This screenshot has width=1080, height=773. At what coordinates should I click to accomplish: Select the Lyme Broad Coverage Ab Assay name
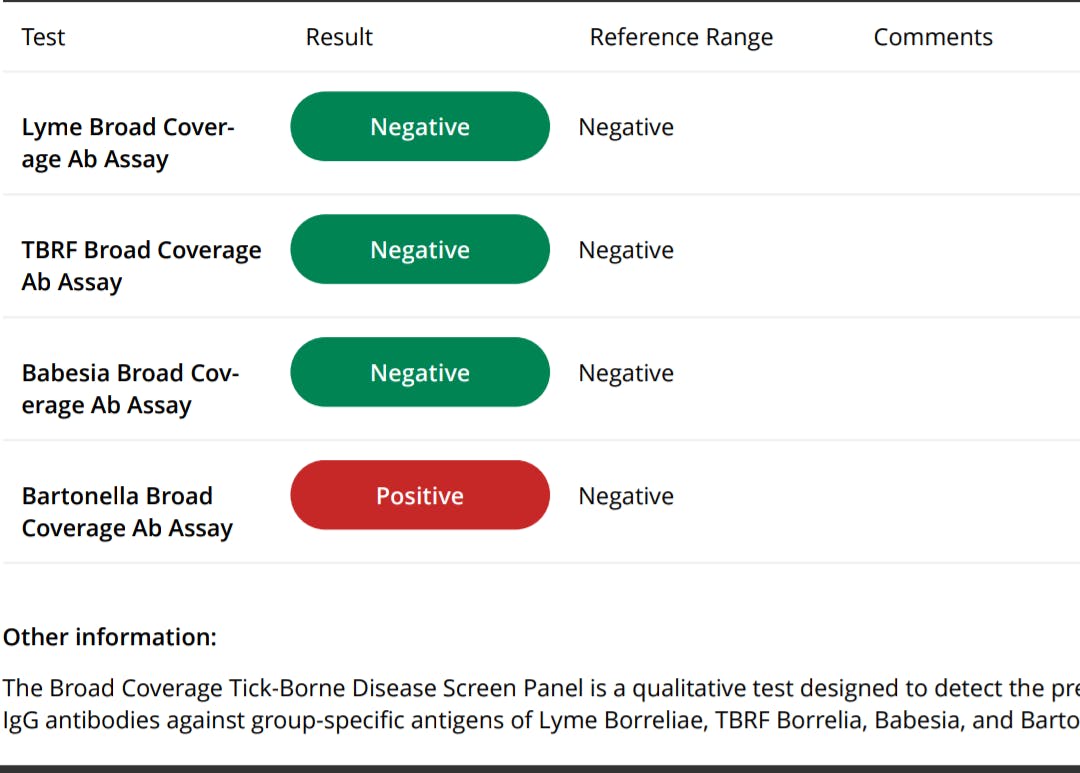127,143
